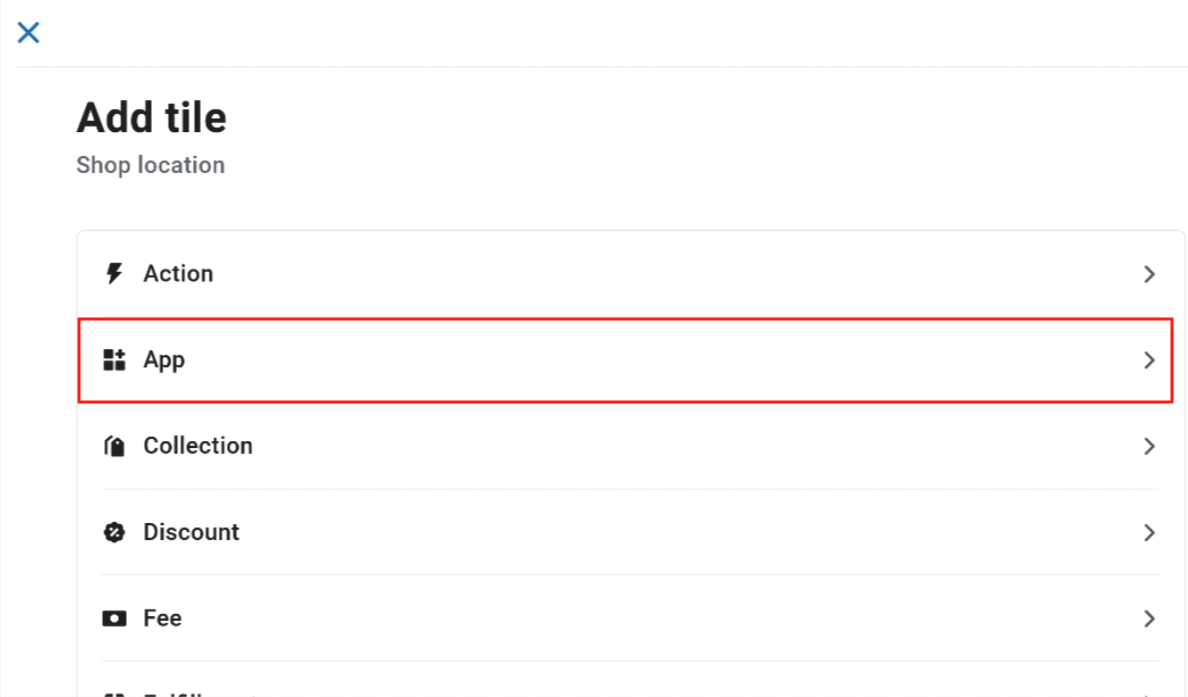This screenshot has width=1188, height=697.
Task: Click the Discount percent badge icon
Action: [x=114, y=533]
